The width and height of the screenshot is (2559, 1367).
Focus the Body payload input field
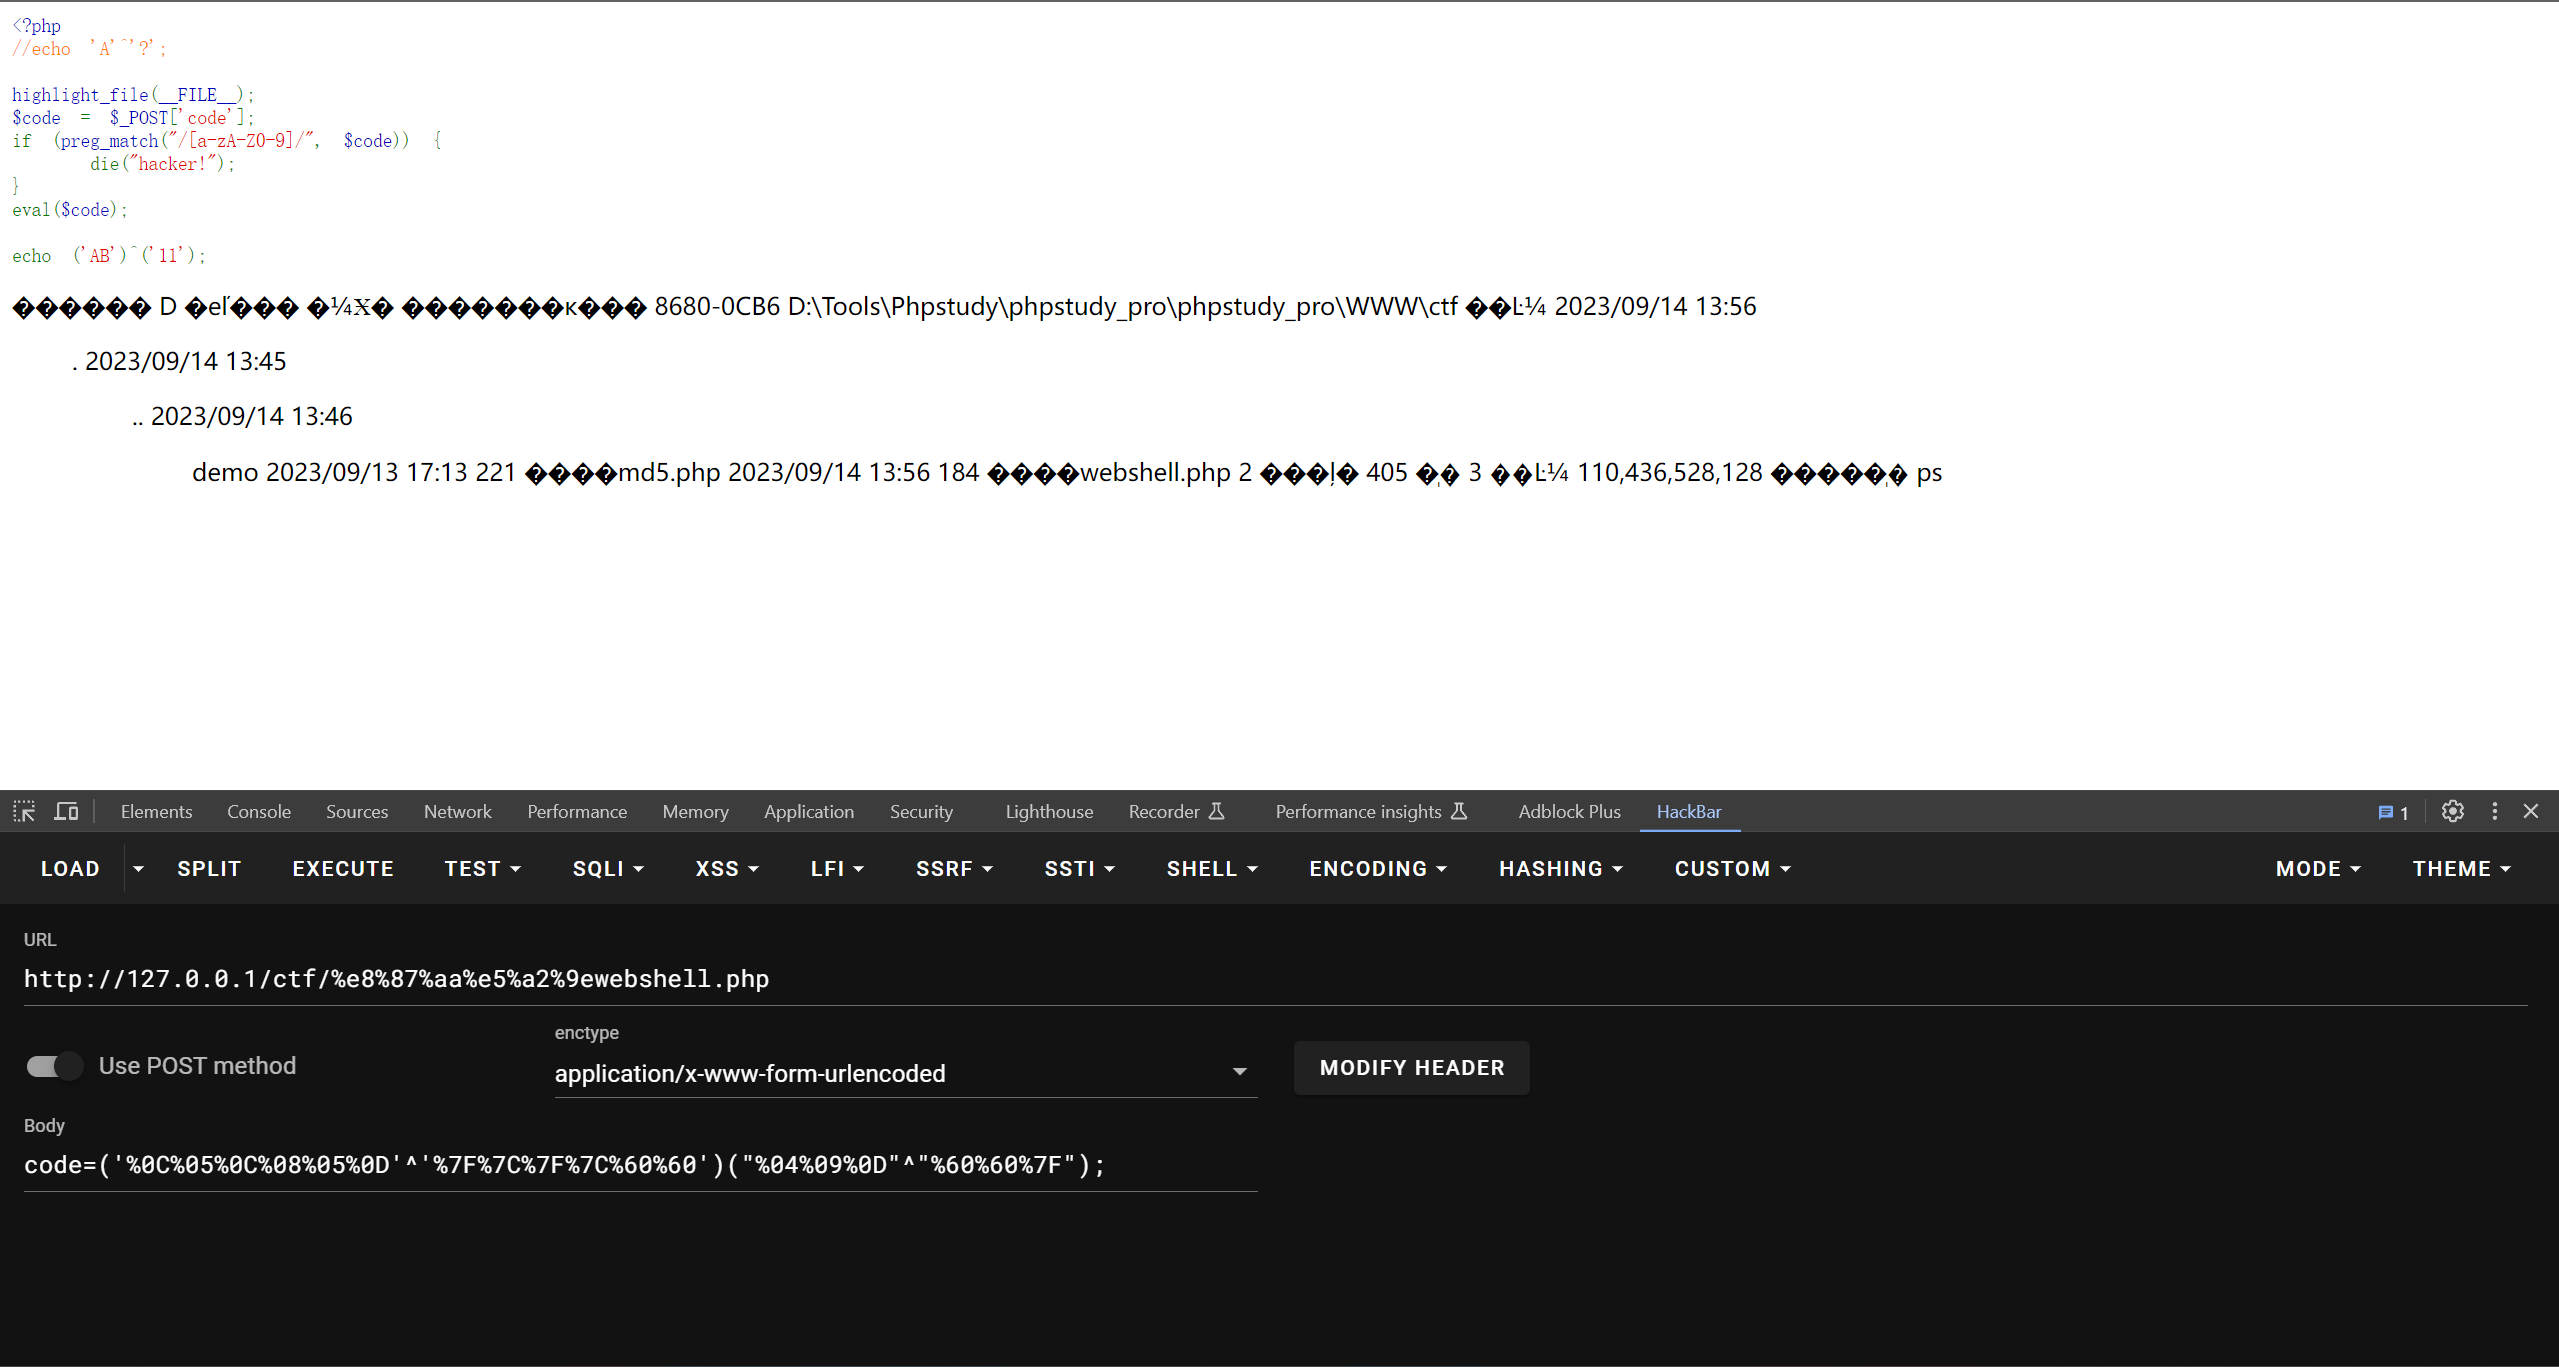640,1165
